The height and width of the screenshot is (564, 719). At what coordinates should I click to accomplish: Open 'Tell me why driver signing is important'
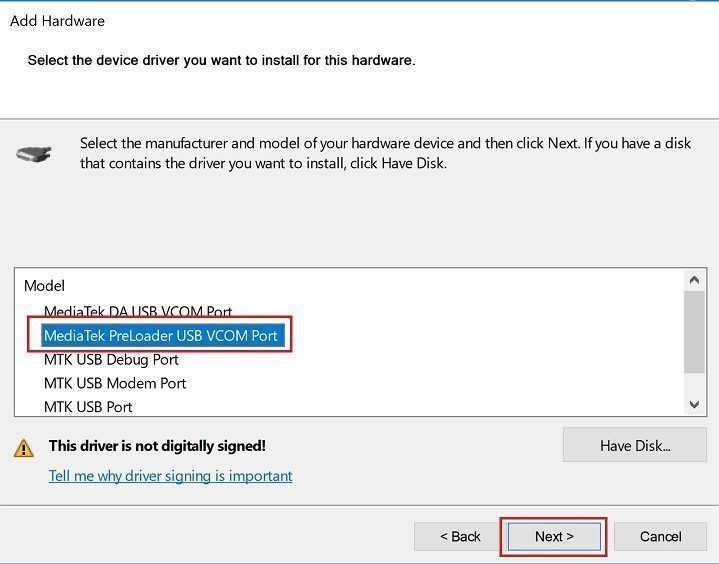tap(171, 476)
